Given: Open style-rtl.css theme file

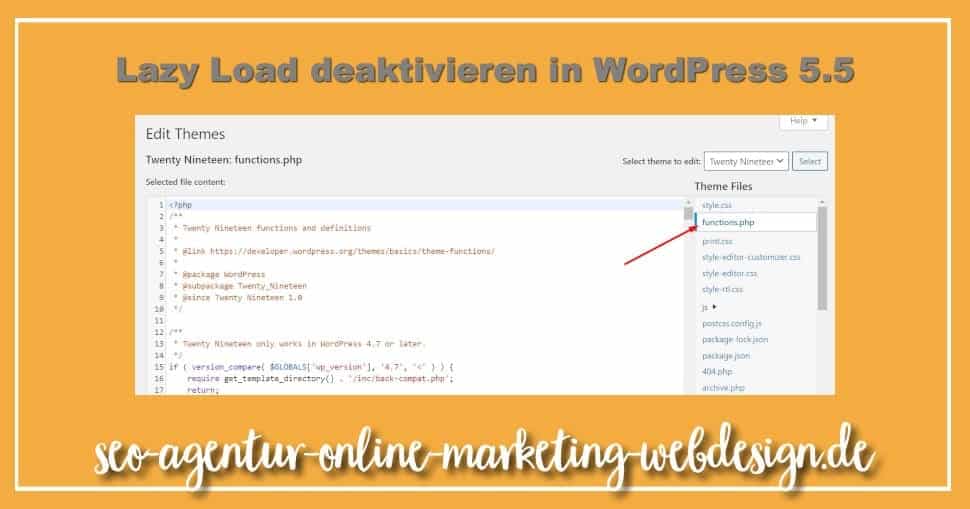Looking at the screenshot, I should point(722,289).
